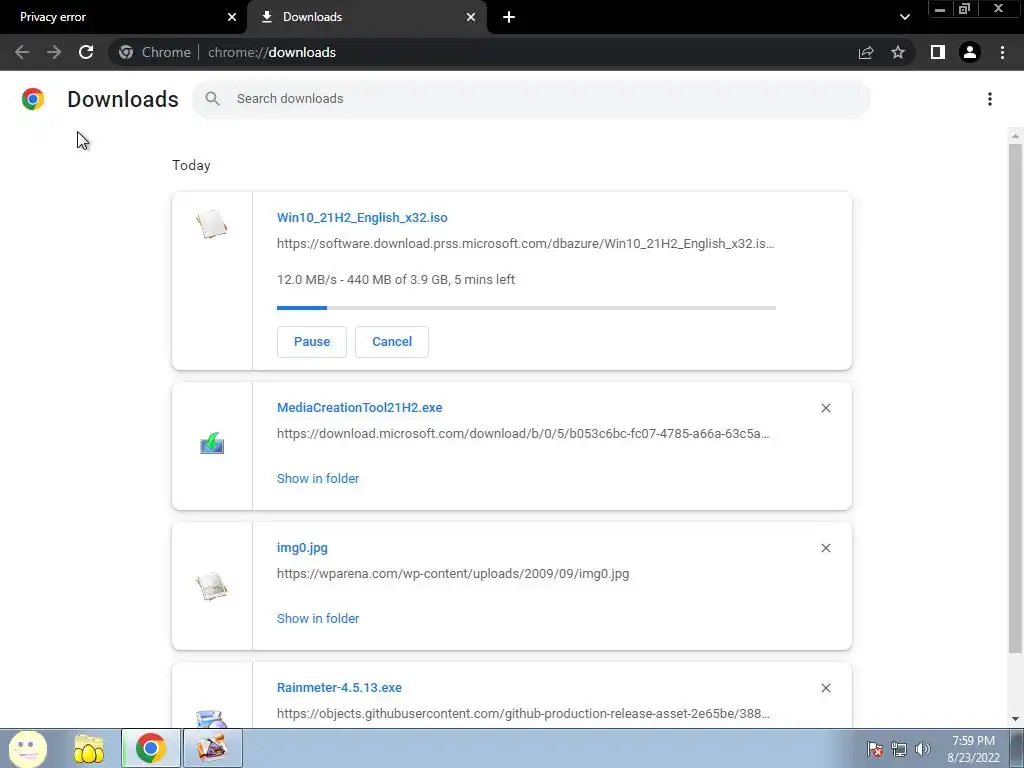Remove Rainmeter-4.5.13.exe from list
The width and height of the screenshot is (1024, 768).
click(x=825, y=688)
